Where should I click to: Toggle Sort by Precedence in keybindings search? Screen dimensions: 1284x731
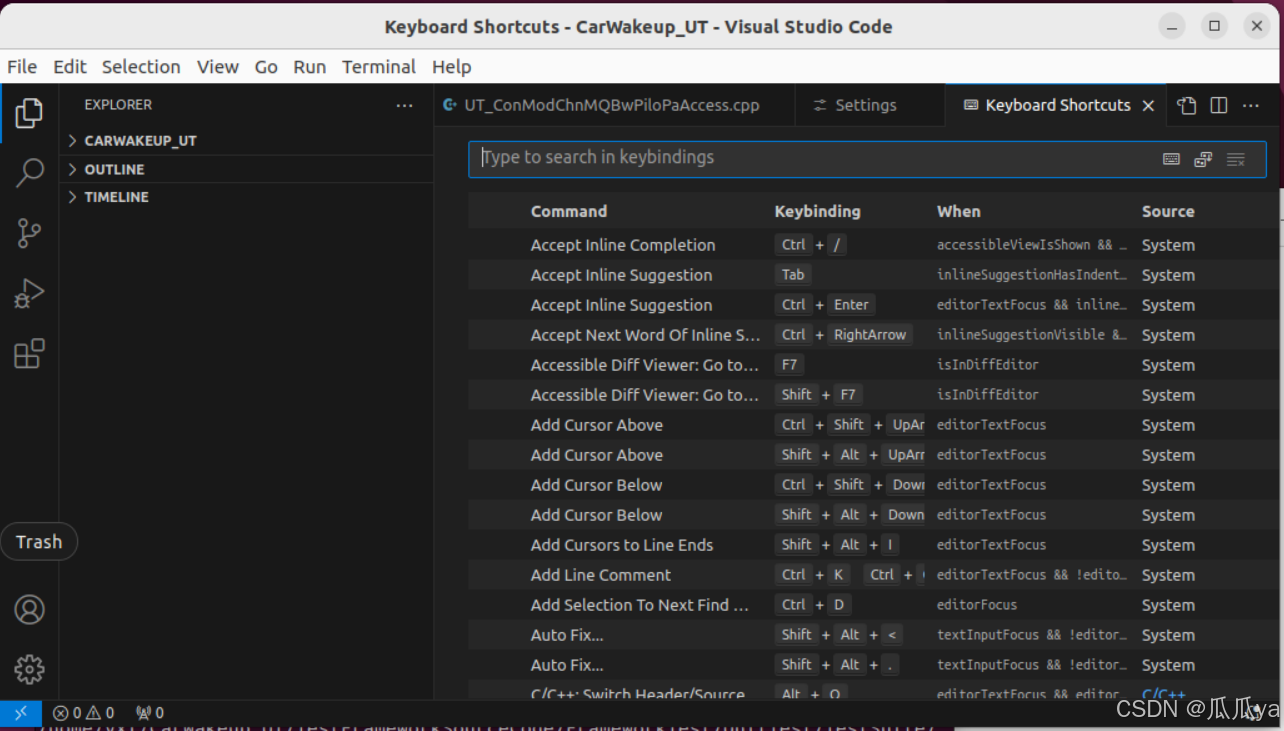tap(1203, 159)
